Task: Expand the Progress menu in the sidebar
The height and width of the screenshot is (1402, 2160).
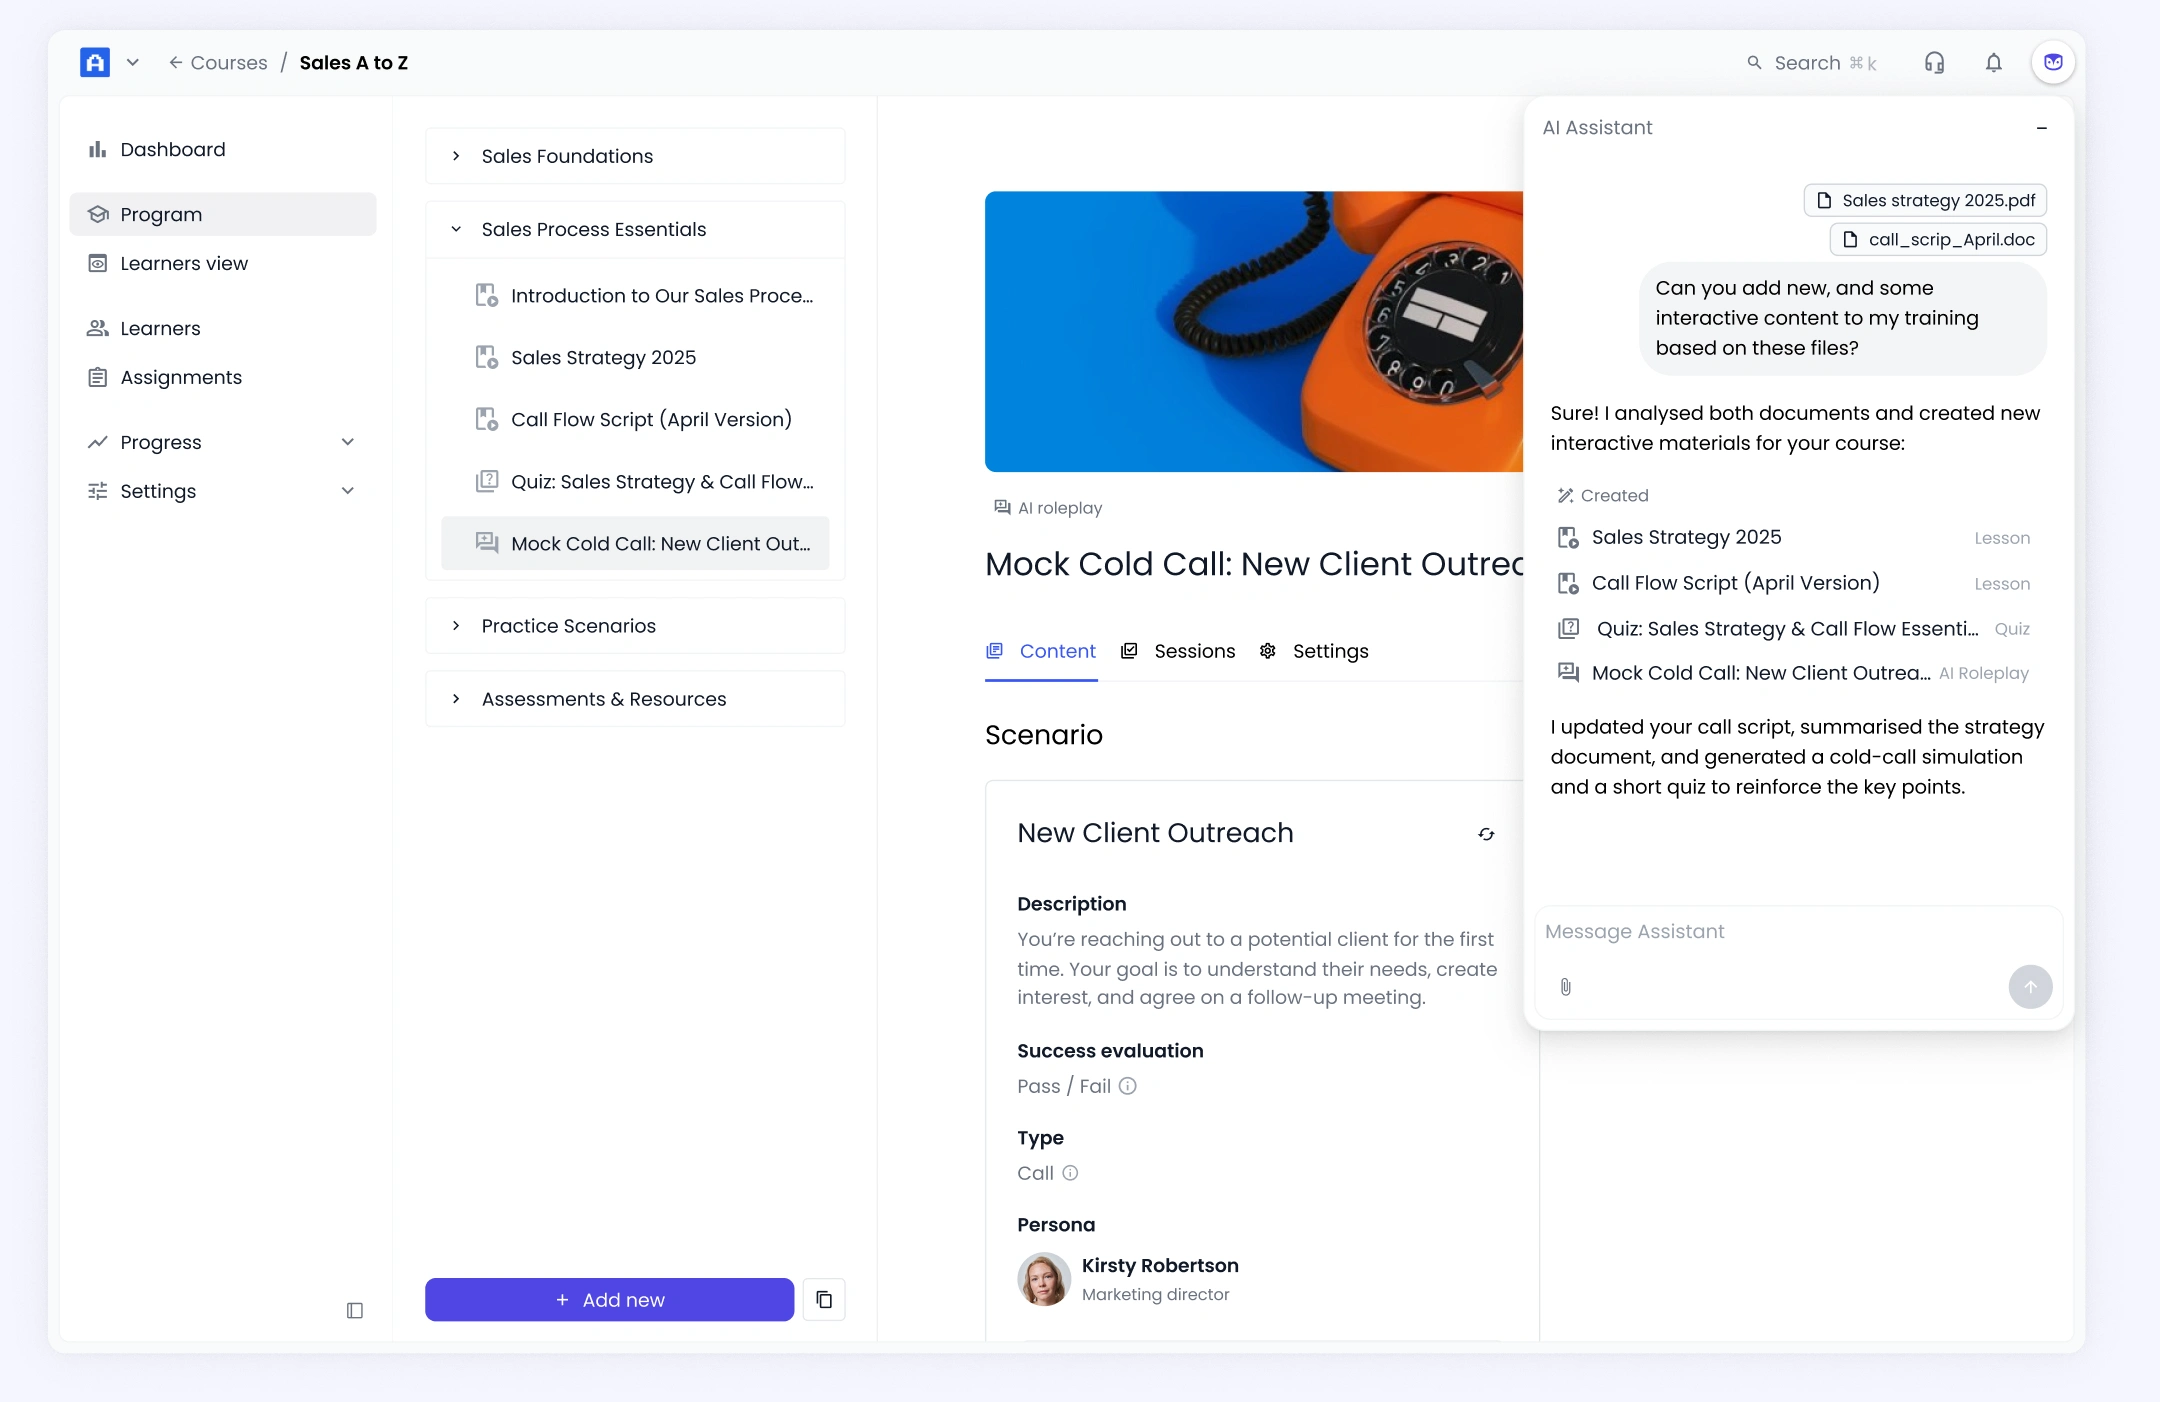Action: 347,442
